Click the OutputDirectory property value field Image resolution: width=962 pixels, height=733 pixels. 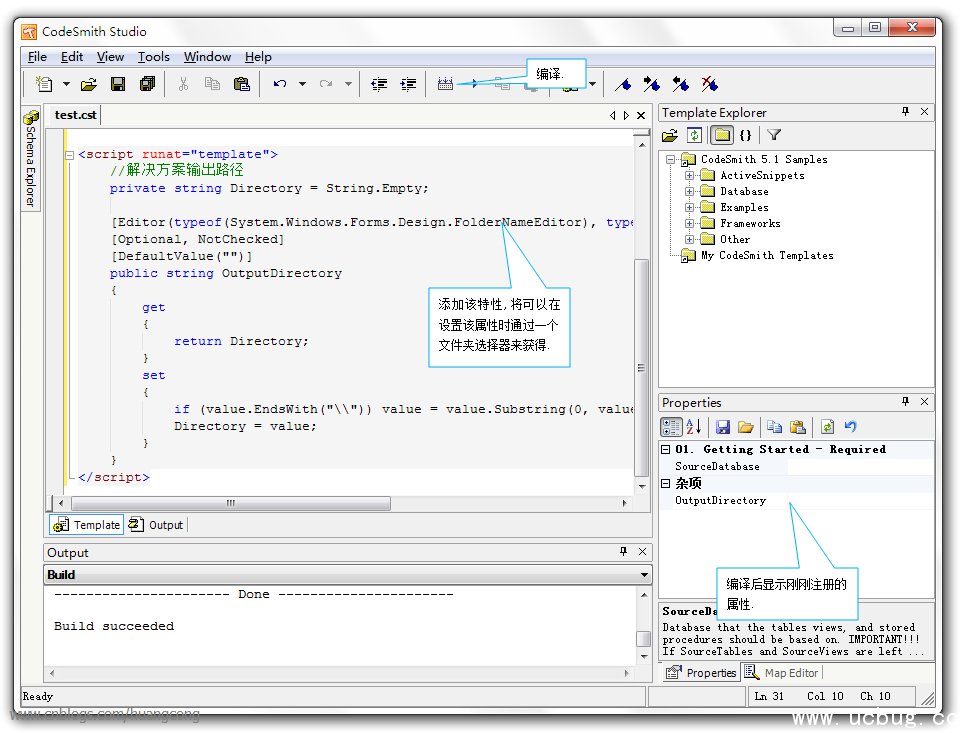pyautogui.click(x=860, y=501)
